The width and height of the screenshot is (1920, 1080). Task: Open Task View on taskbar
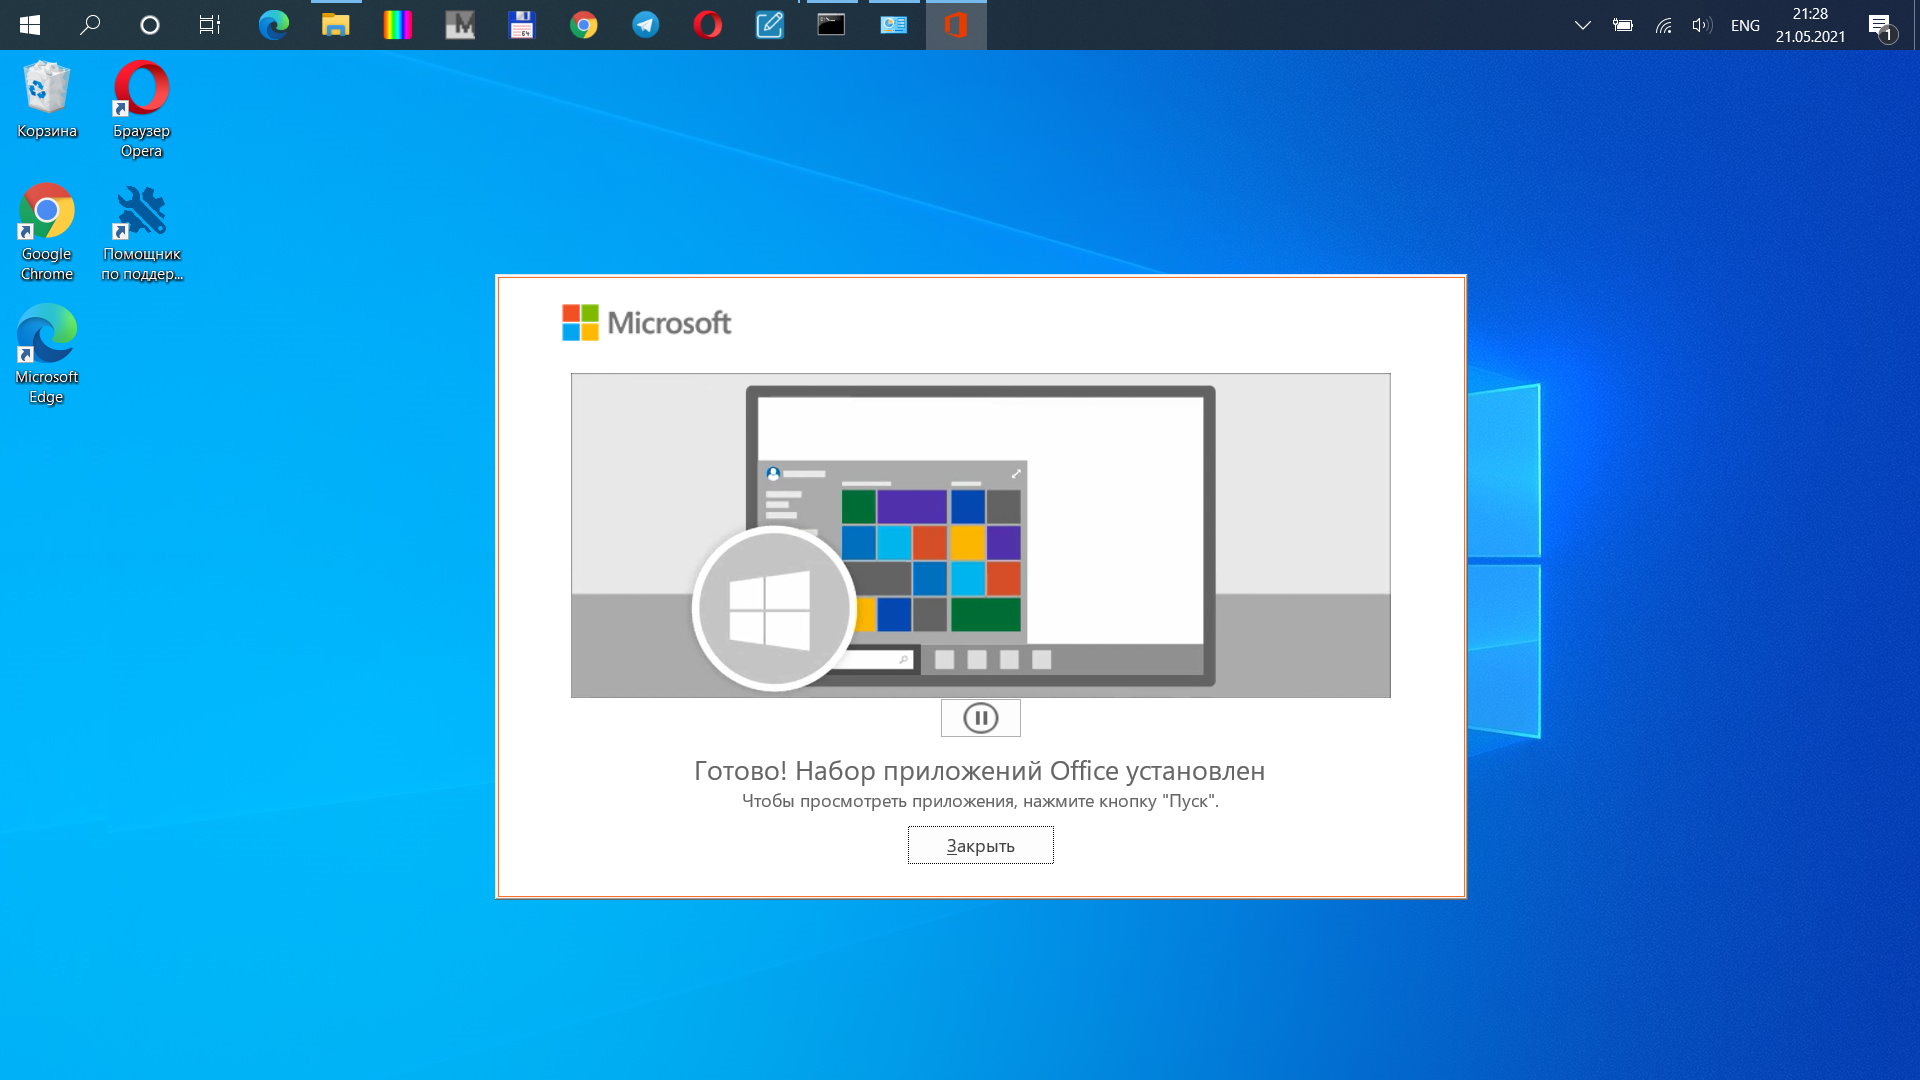(210, 25)
